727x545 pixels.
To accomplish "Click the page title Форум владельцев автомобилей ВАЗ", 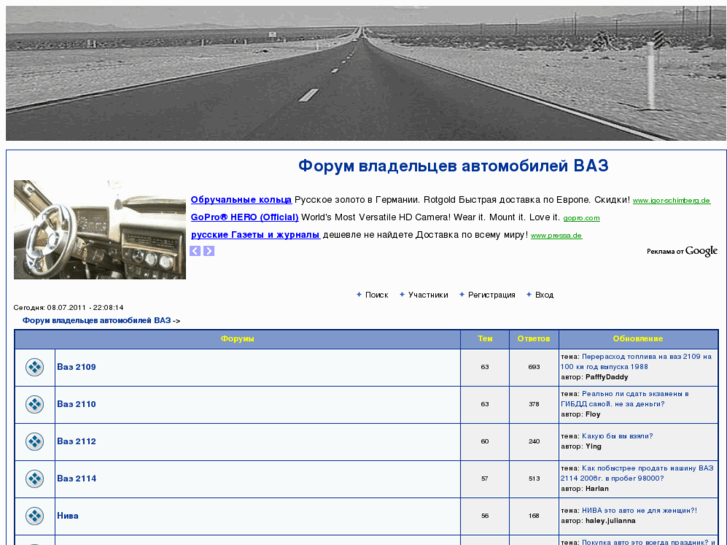I will coord(453,166).
